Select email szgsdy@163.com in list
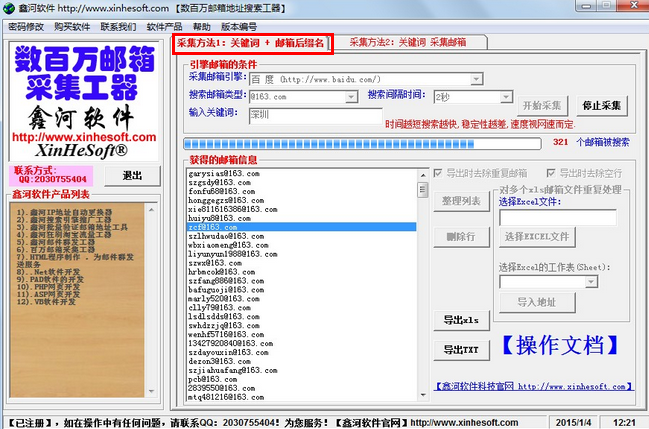The width and height of the screenshot is (649, 429). click(x=219, y=182)
